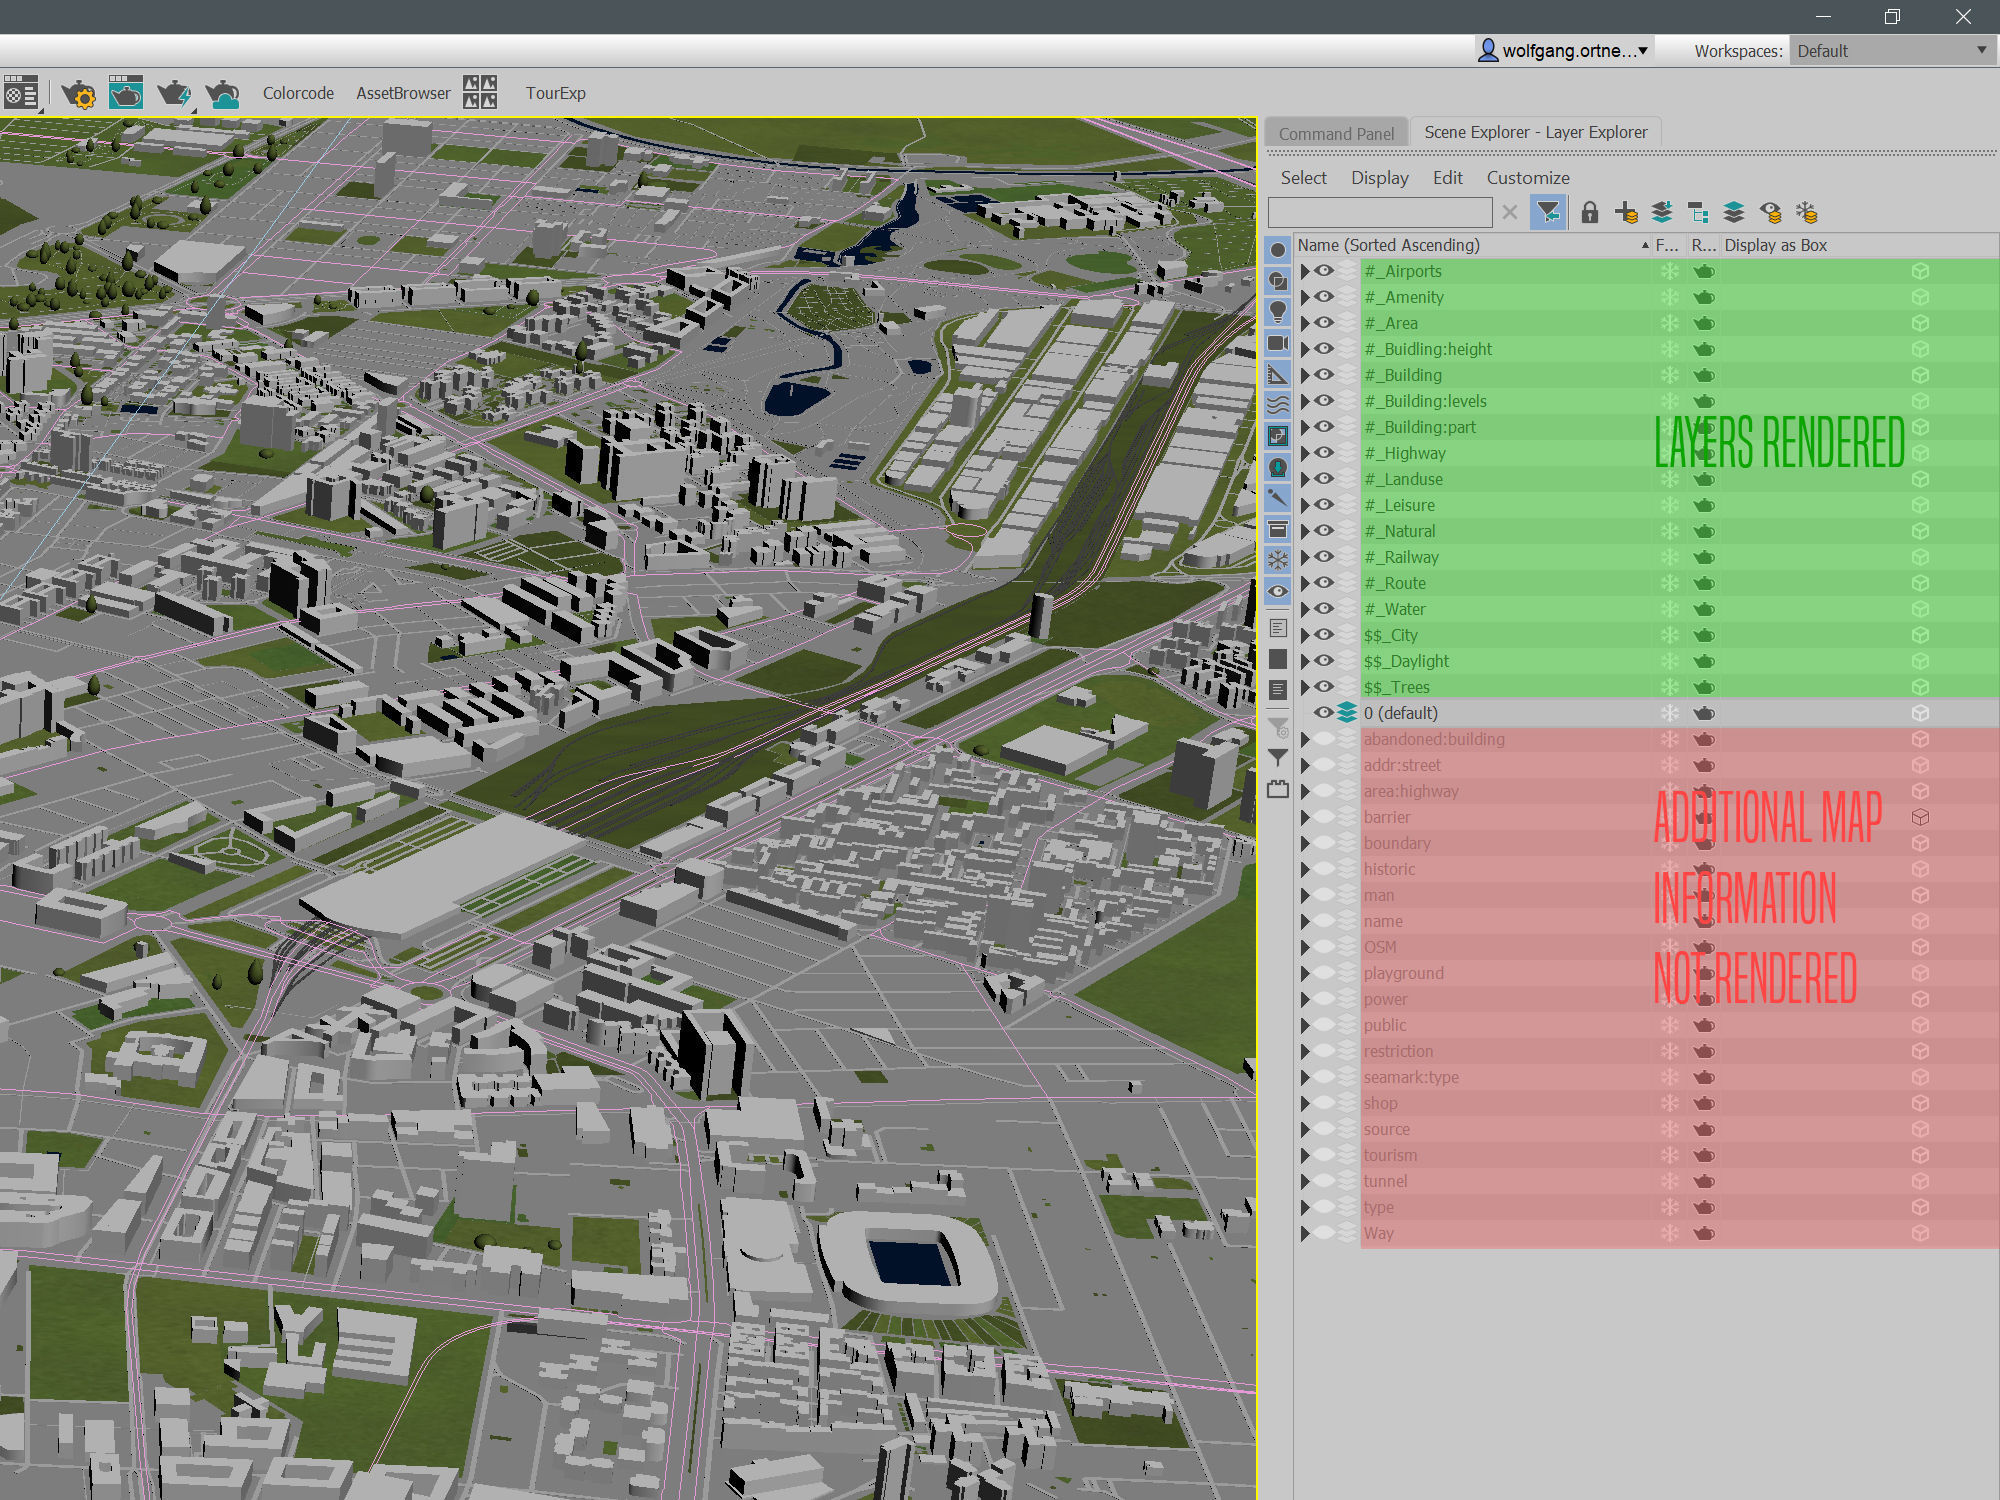Image resolution: width=2000 pixels, height=1500 pixels.
Task: Click the Render in Cloud teapot icon
Action: (x=222, y=94)
